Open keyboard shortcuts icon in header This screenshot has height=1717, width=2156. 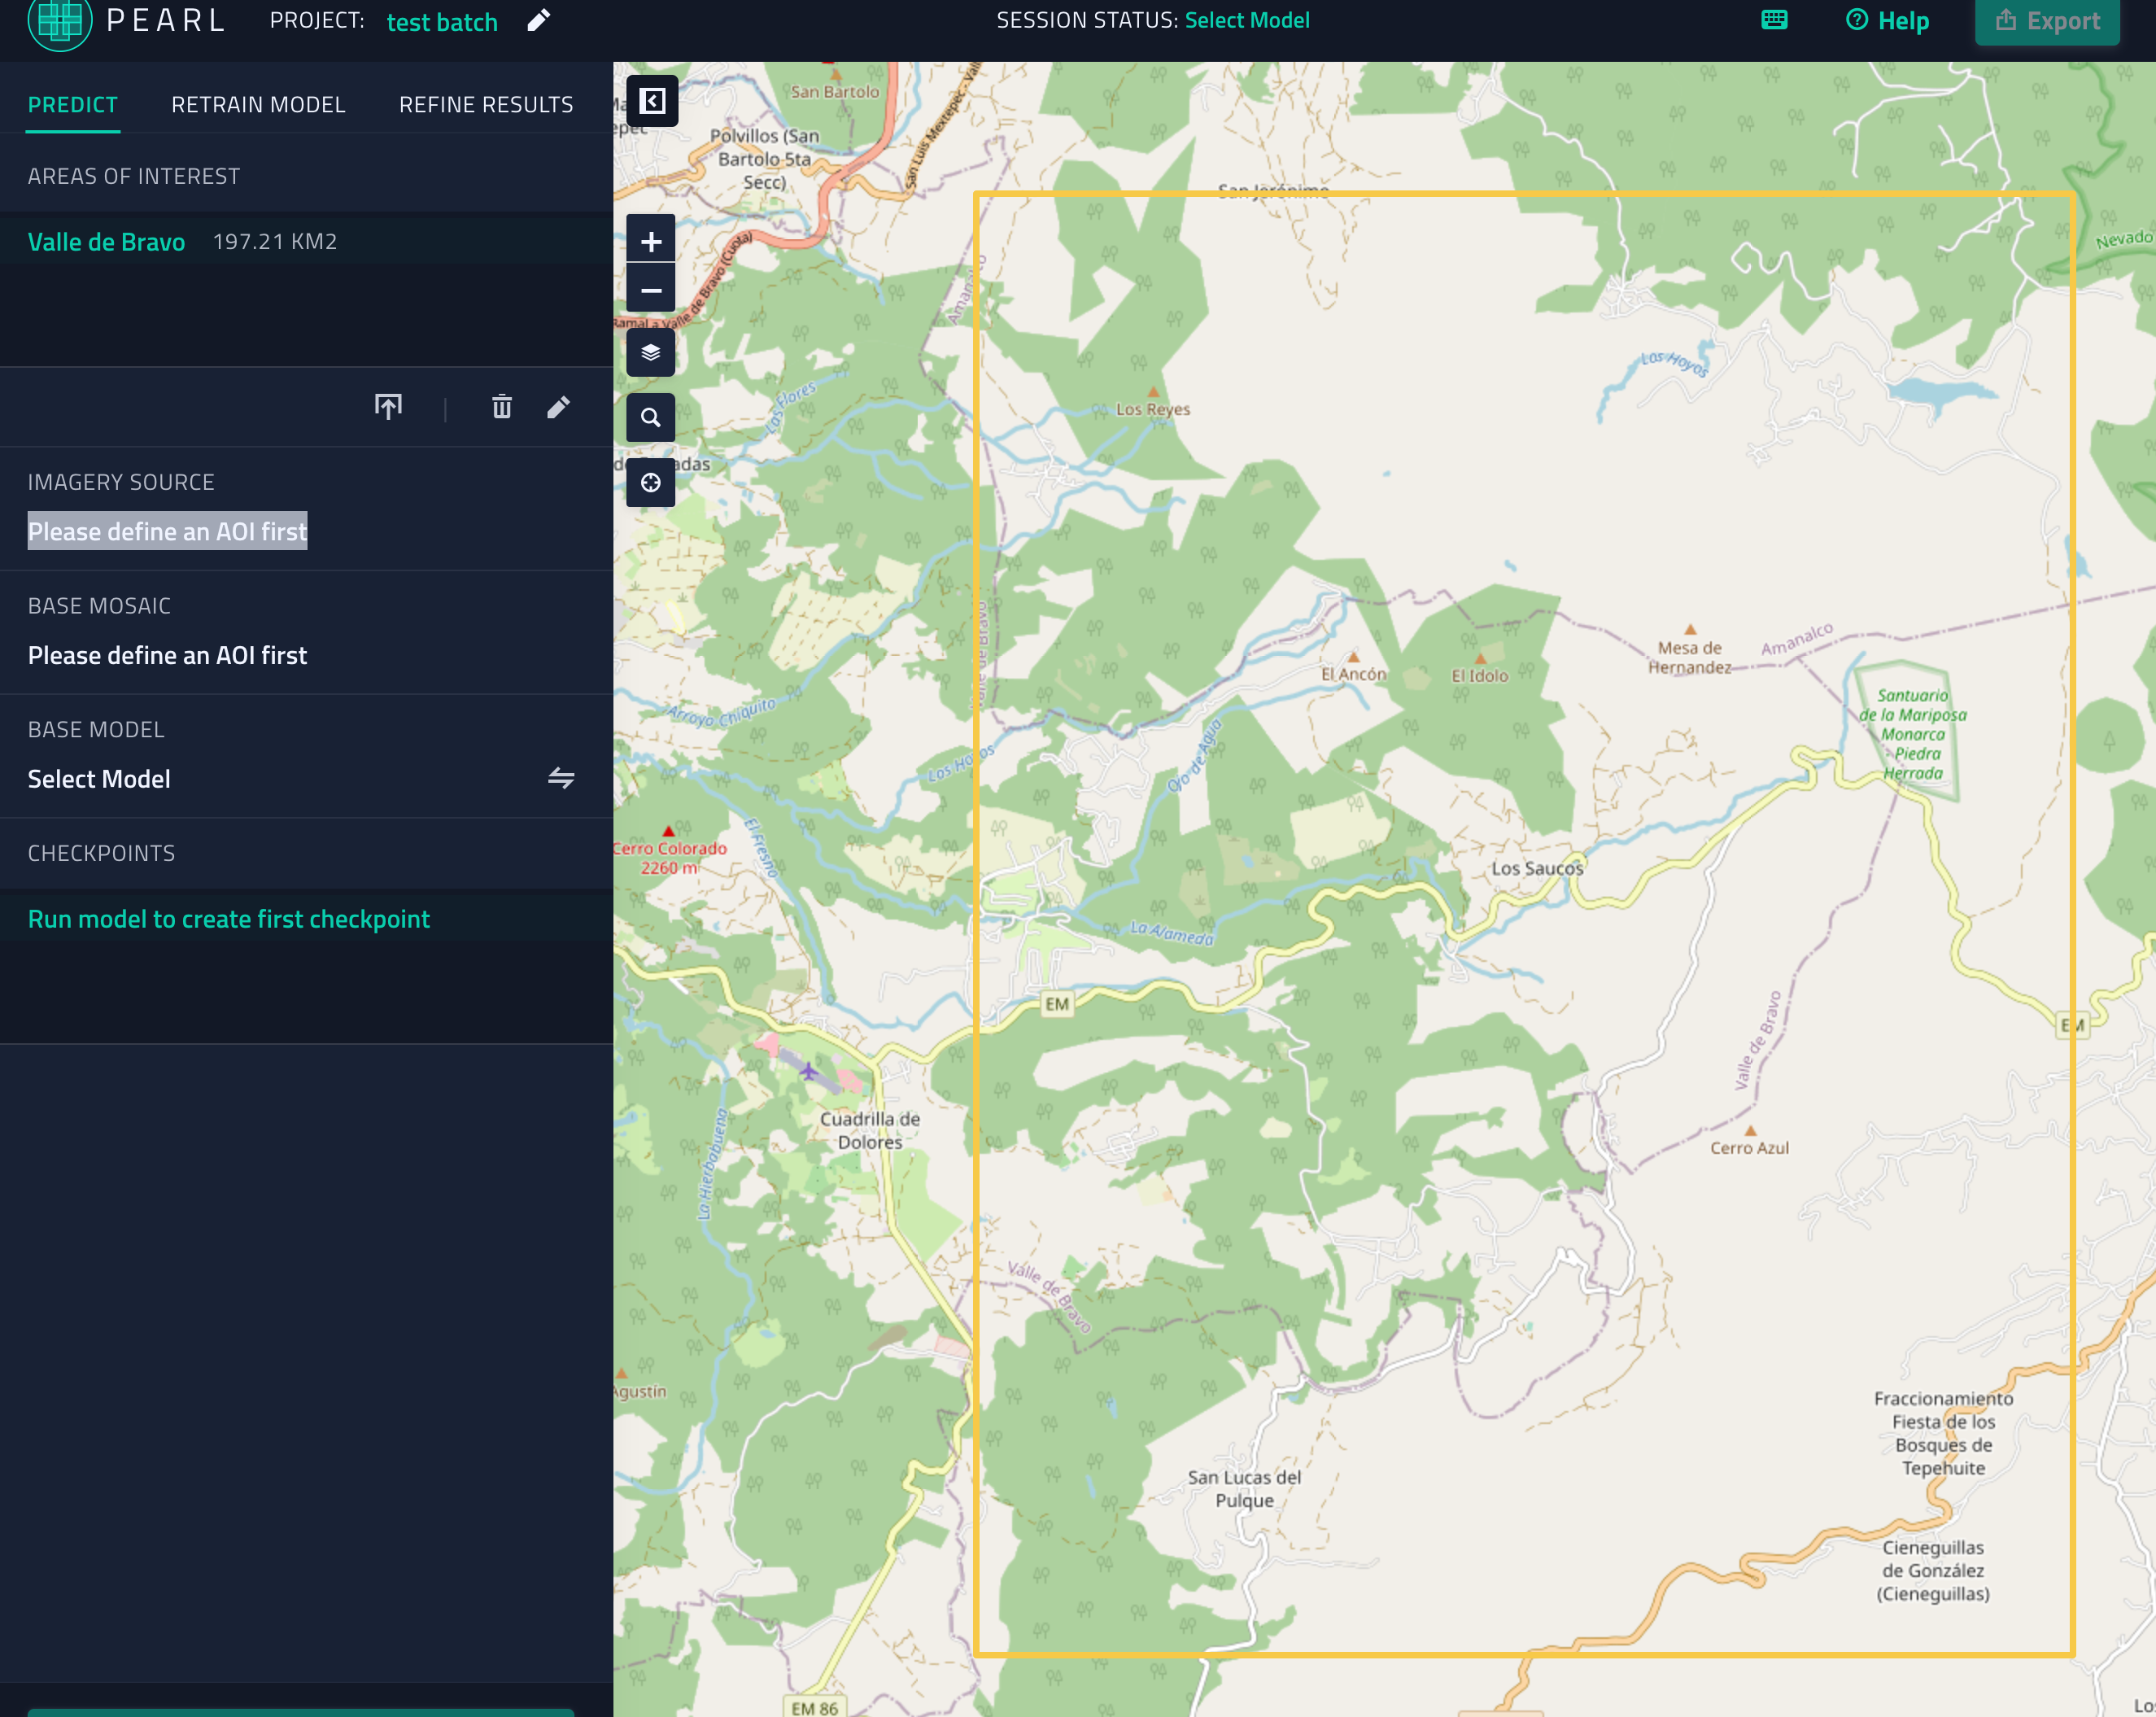(1774, 20)
